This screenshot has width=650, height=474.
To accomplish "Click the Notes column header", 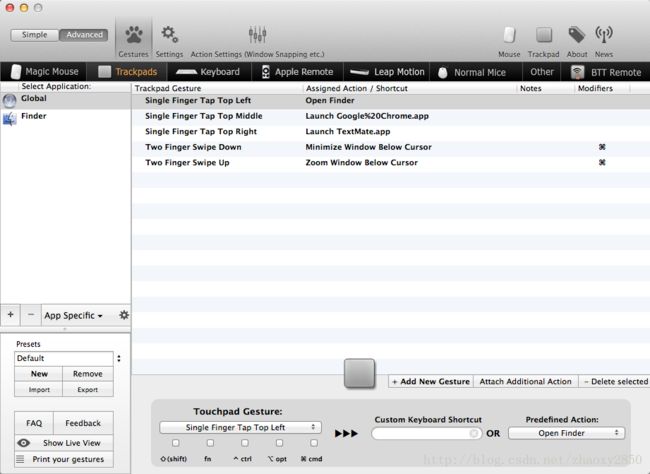I will [x=545, y=88].
